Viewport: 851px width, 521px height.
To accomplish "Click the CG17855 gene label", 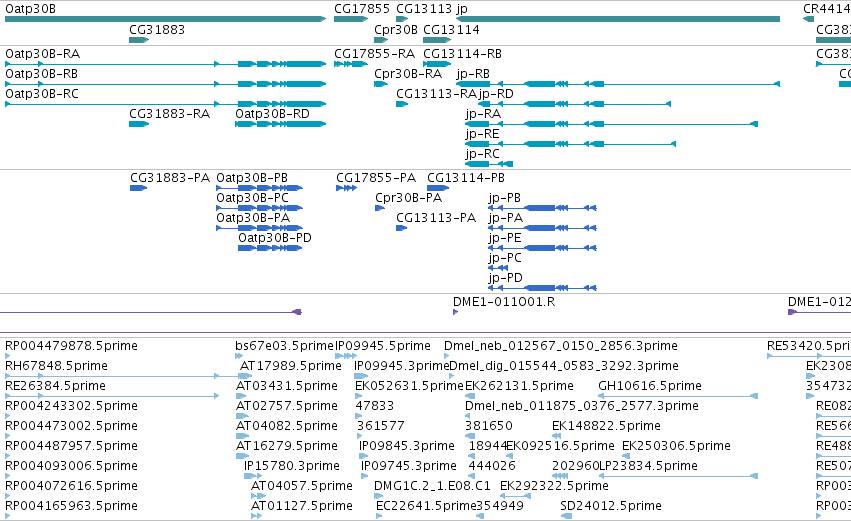I will 361,9.
